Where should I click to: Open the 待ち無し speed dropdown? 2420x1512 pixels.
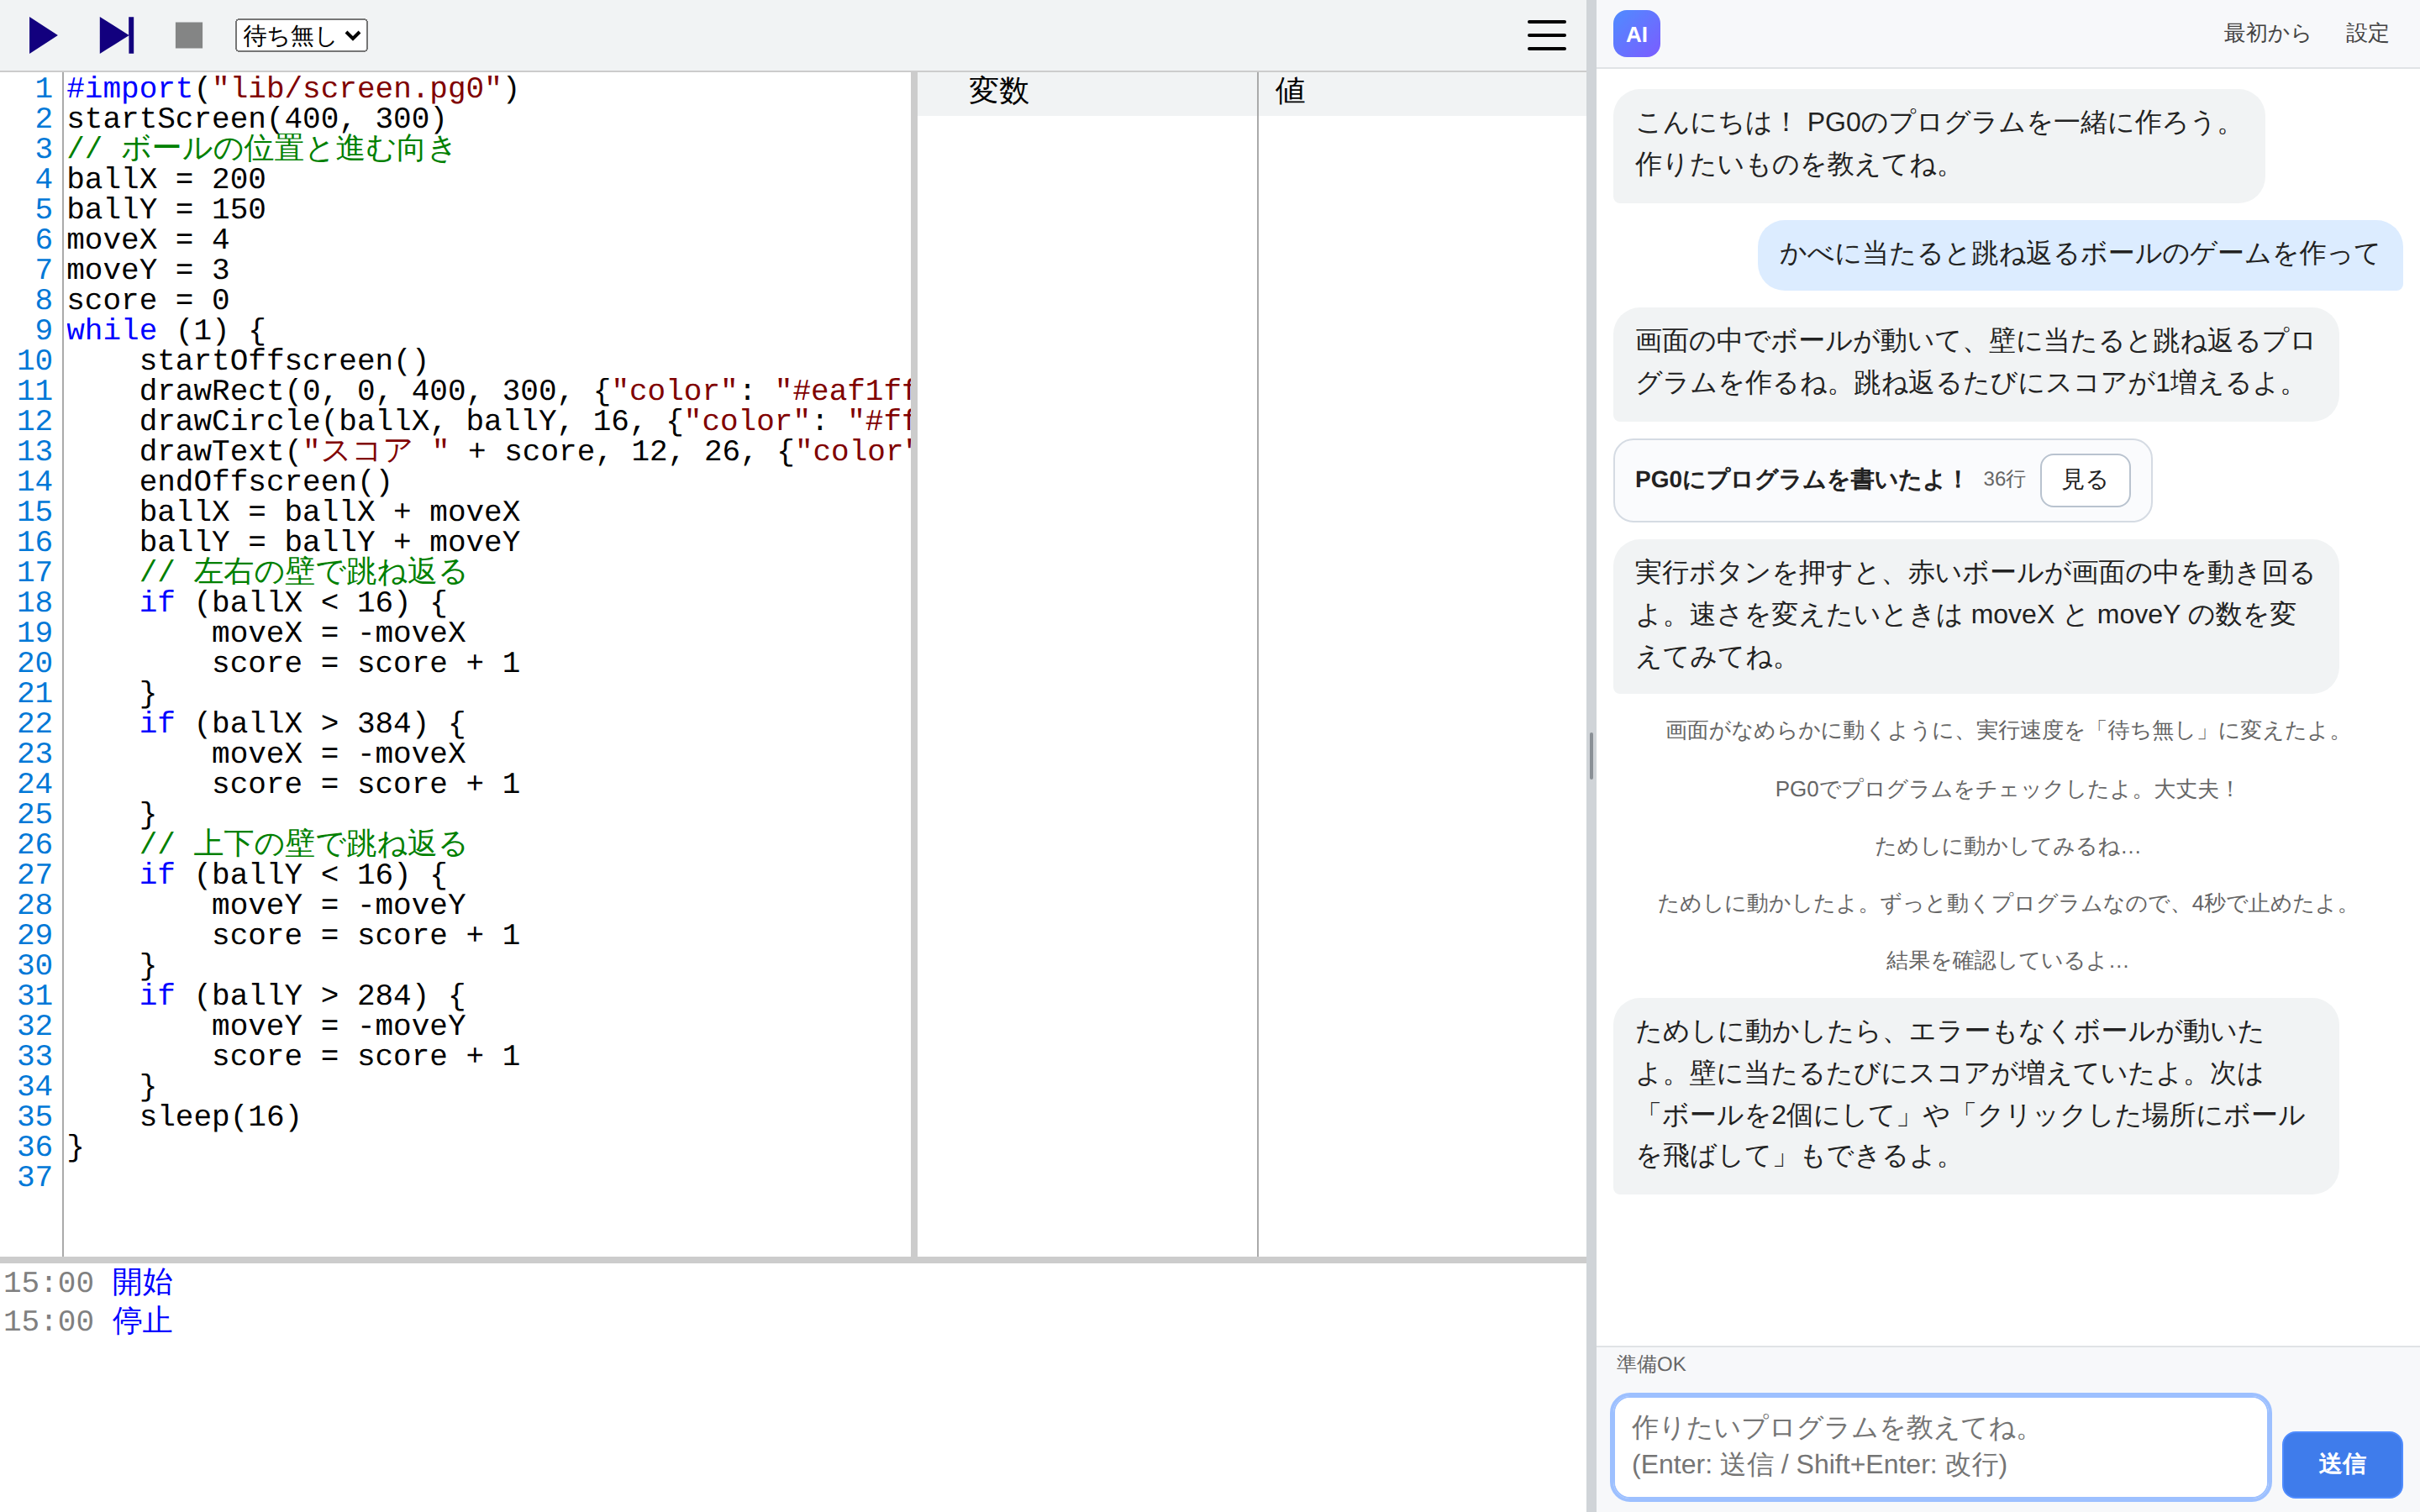point(301,35)
